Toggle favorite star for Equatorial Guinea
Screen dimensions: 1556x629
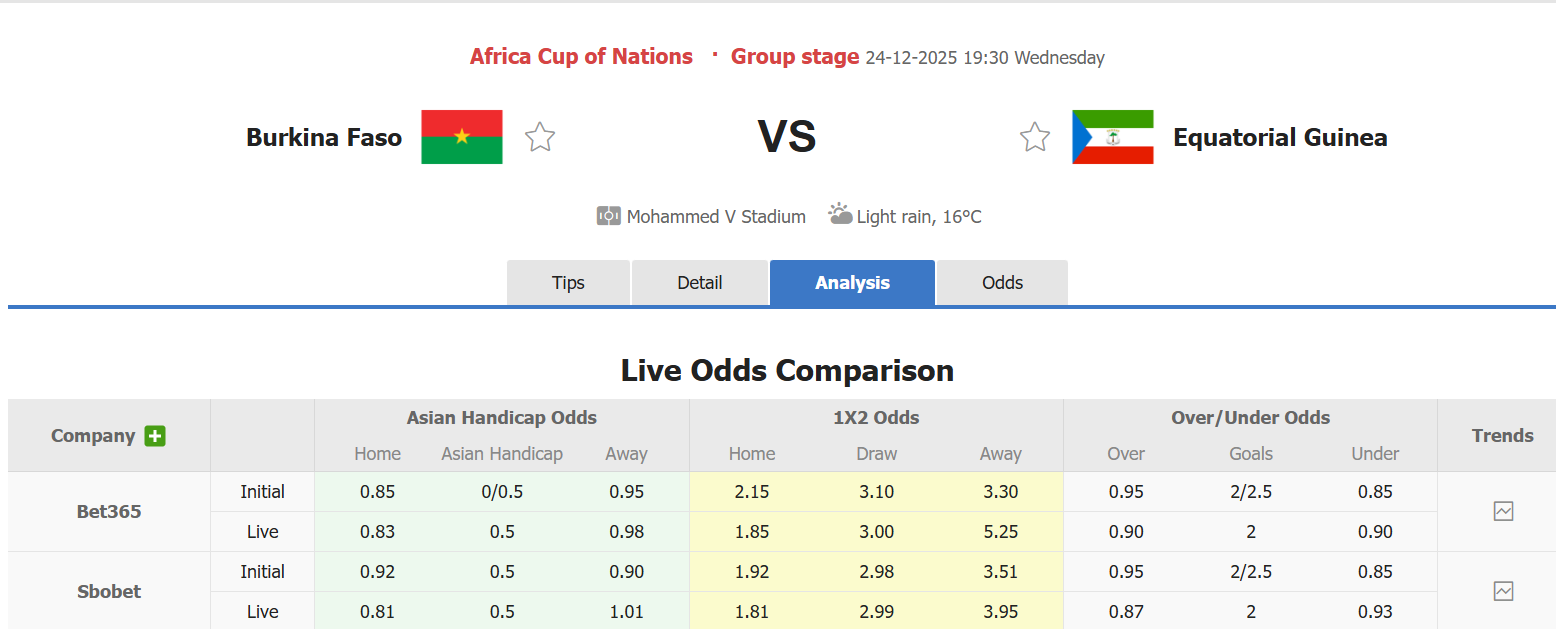click(1034, 137)
